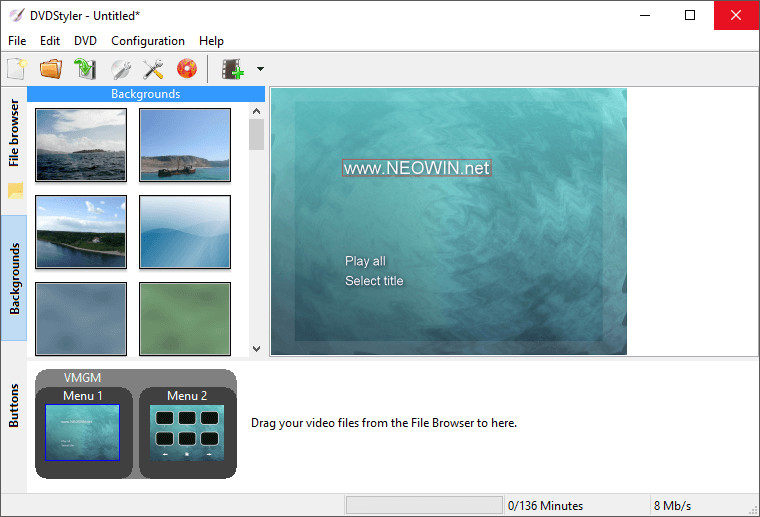Open project using the folder icon
Image resolution: width=760 pixels, height=517 pixels.
pos(51,69)
